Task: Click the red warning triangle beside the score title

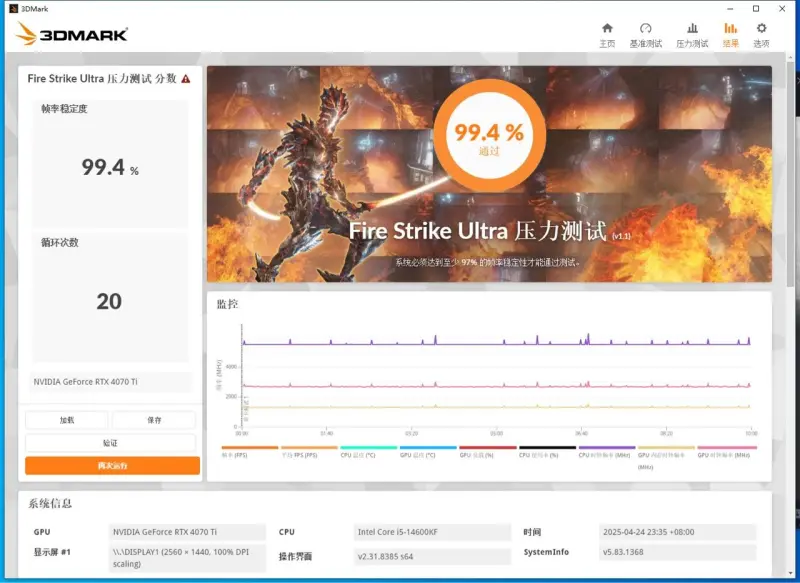Action: point(186,79)
